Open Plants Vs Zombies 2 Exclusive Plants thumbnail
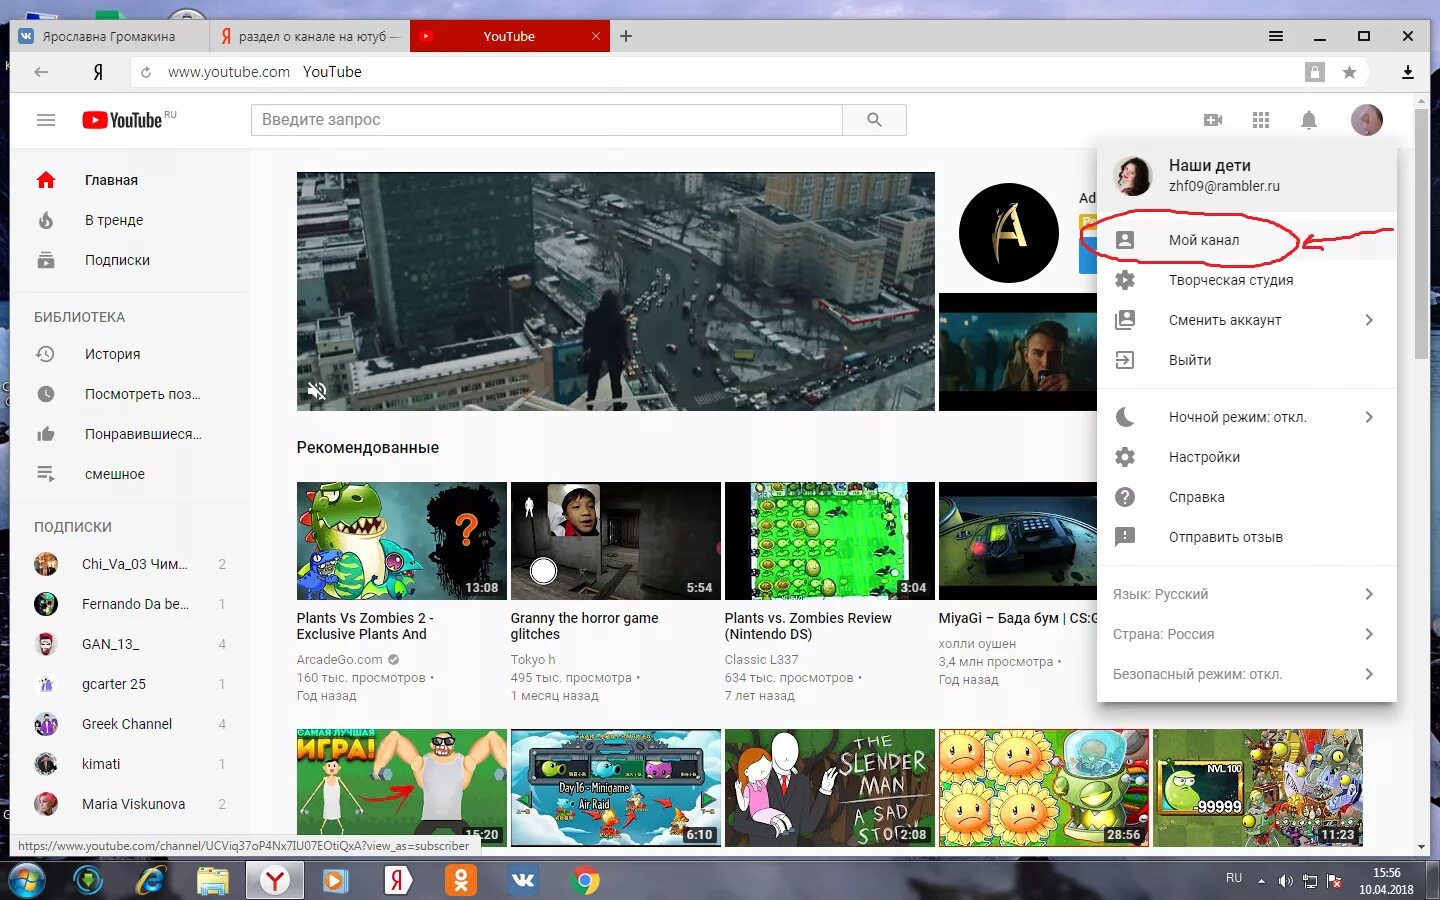 (401, 541)
